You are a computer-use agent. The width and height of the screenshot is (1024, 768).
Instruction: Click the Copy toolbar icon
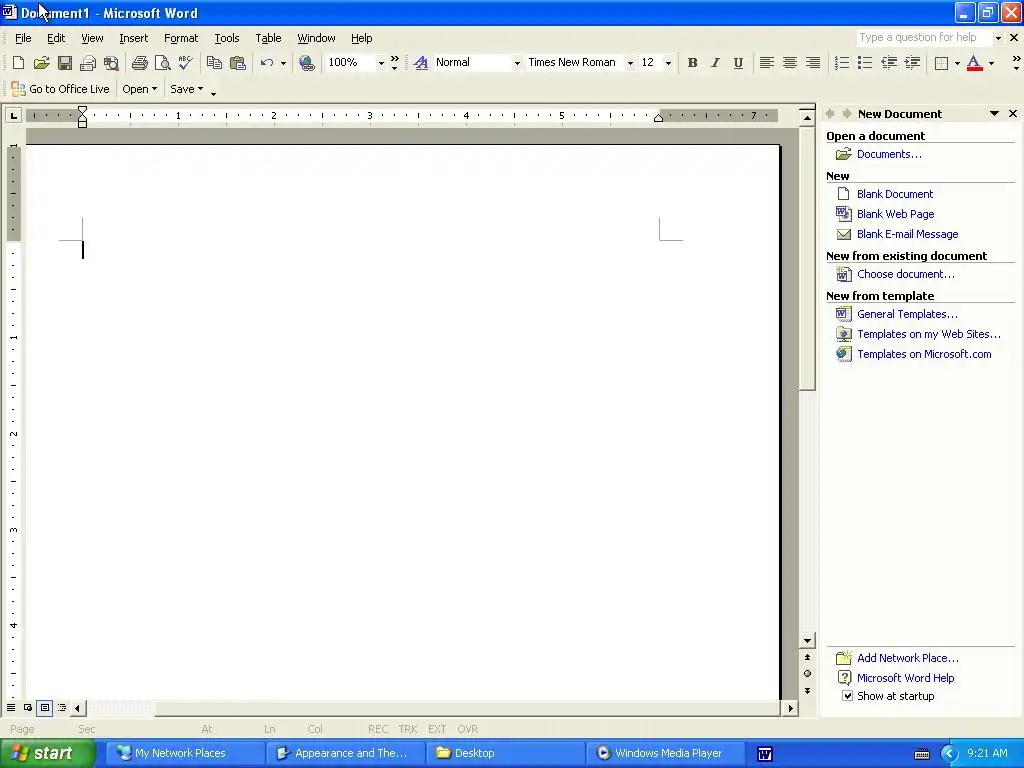214,63
